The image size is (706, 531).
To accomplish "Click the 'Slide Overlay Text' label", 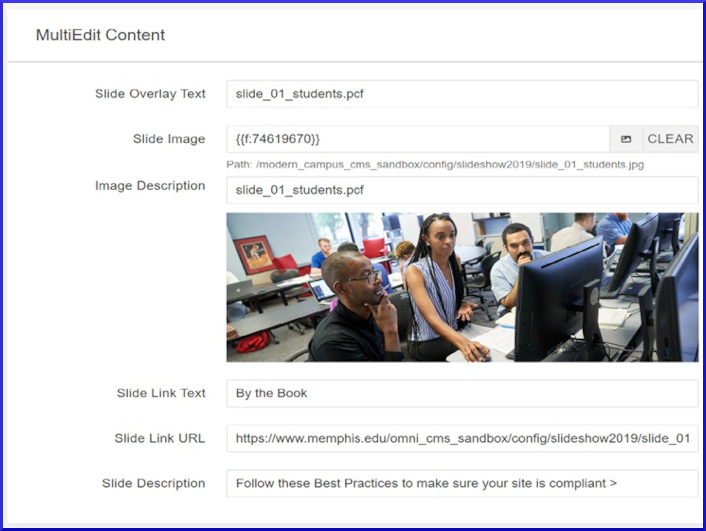I will click(150, 94).
